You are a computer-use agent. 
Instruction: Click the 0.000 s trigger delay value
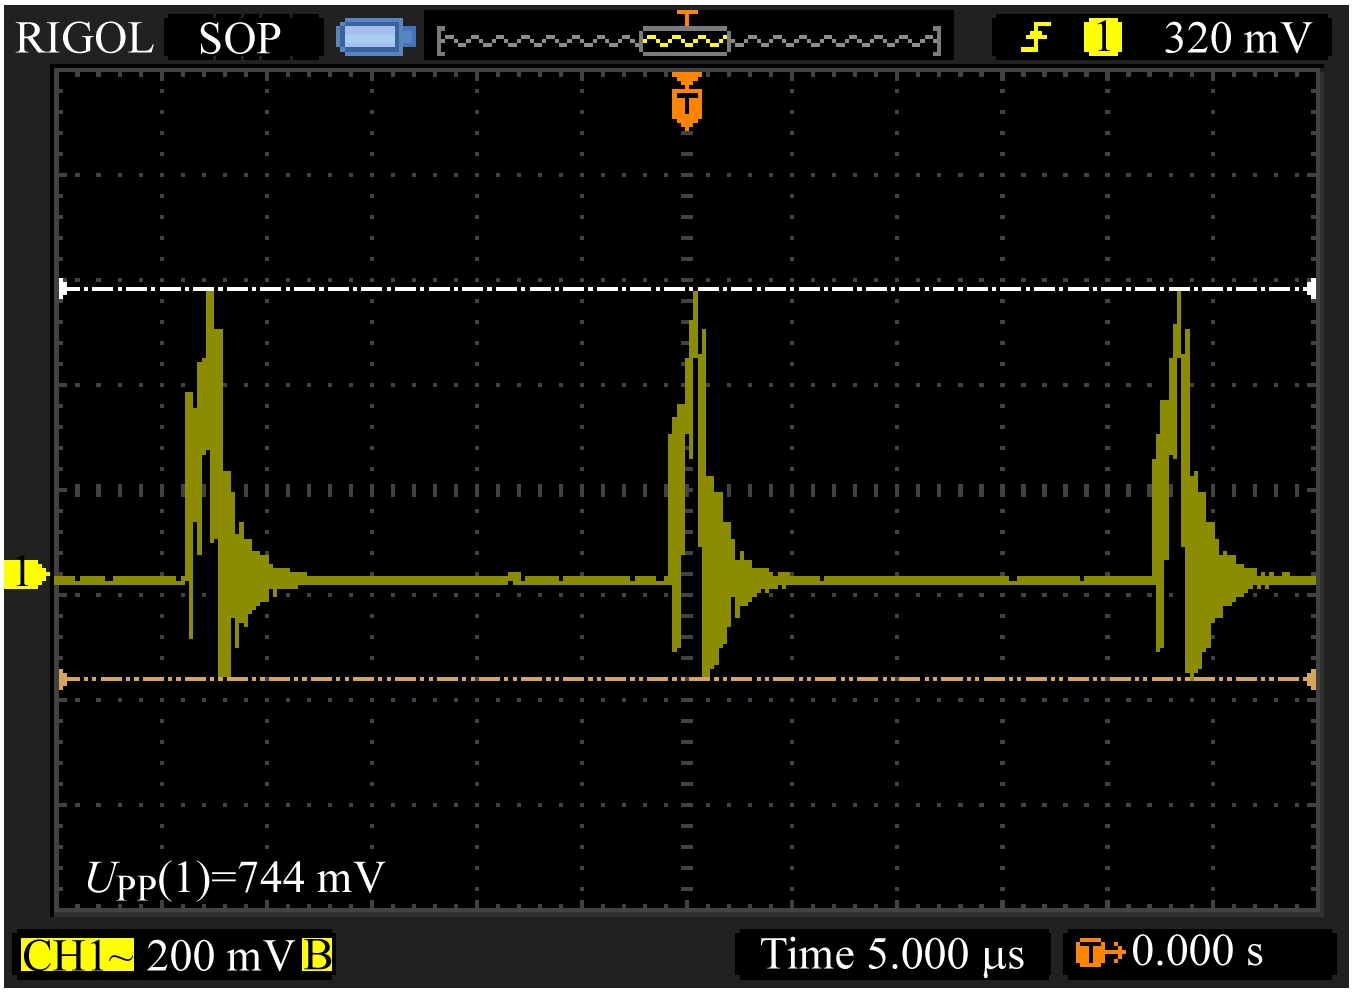(1197, 952)
